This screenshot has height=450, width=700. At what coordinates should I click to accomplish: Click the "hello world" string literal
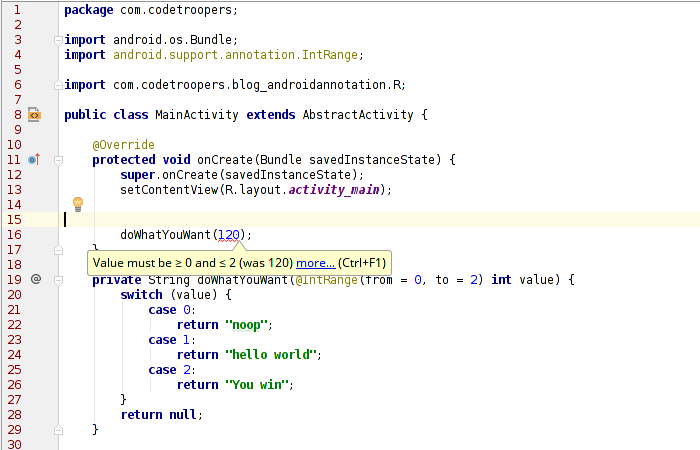click(272, 355)
